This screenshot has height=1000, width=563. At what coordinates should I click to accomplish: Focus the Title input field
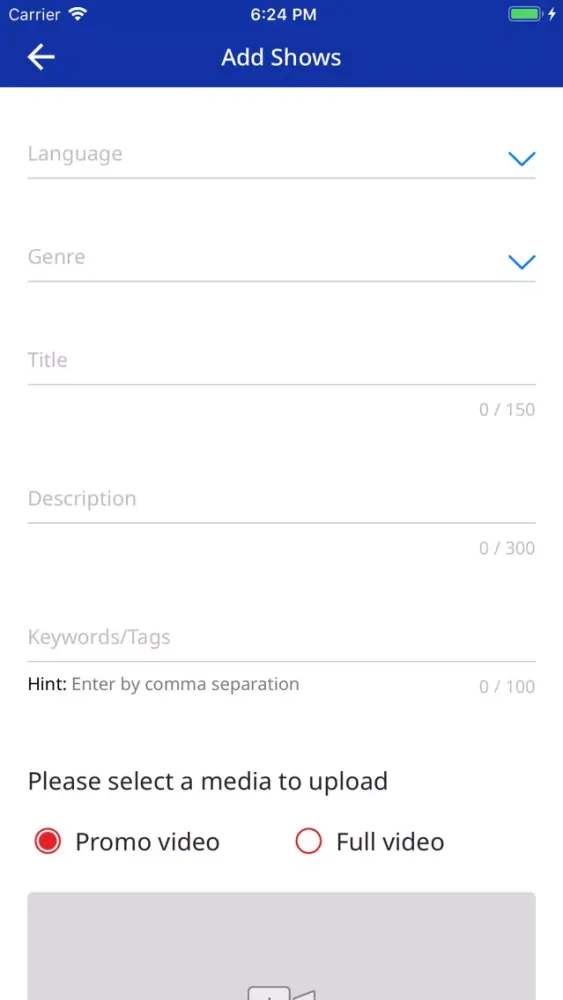281,361
